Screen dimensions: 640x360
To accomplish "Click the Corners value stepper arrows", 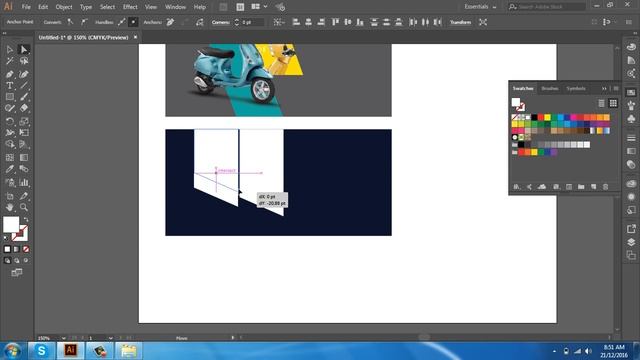I will click(x=236, y=22).
